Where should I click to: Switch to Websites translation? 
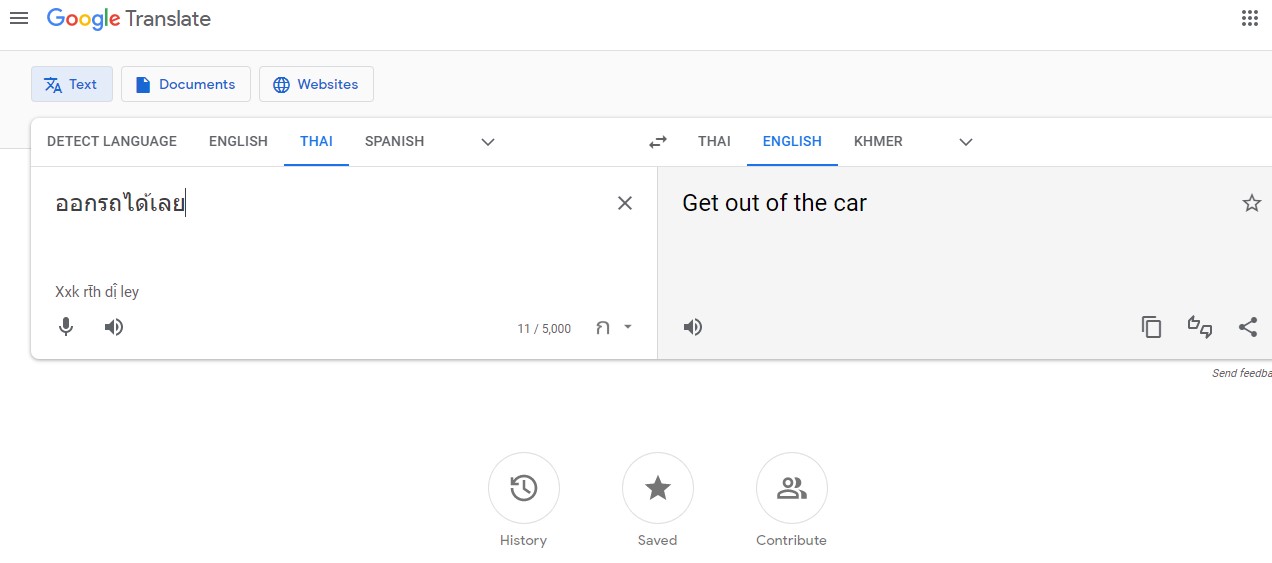[316, 84]
